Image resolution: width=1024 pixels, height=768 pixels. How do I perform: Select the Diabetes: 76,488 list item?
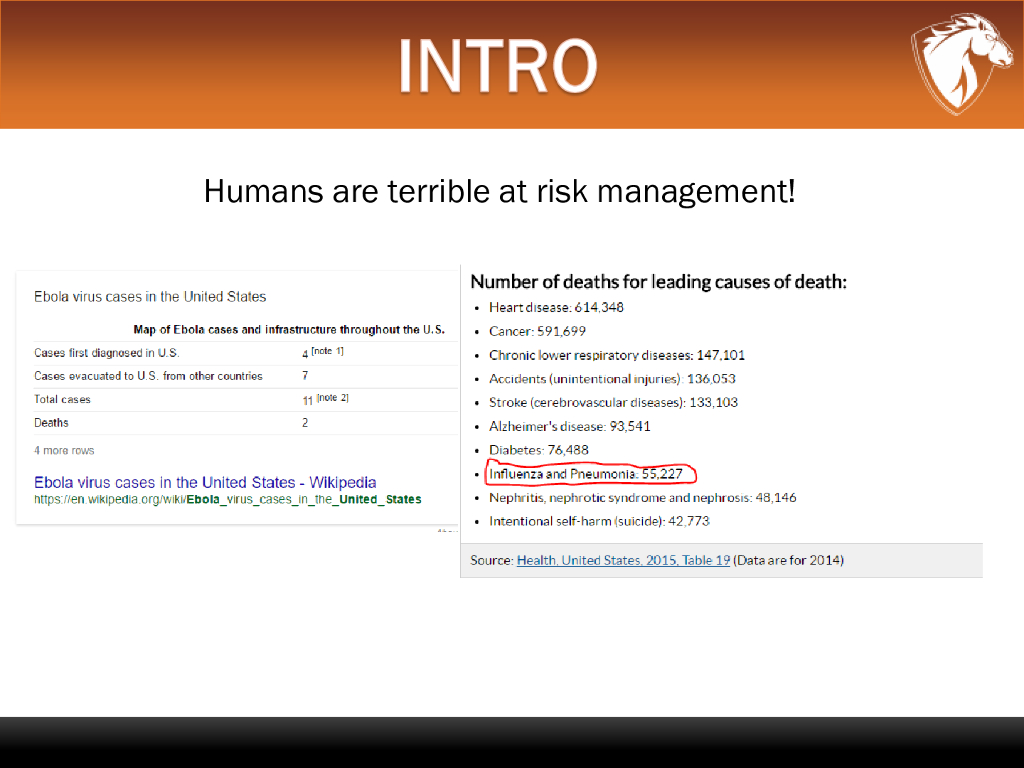538,450
